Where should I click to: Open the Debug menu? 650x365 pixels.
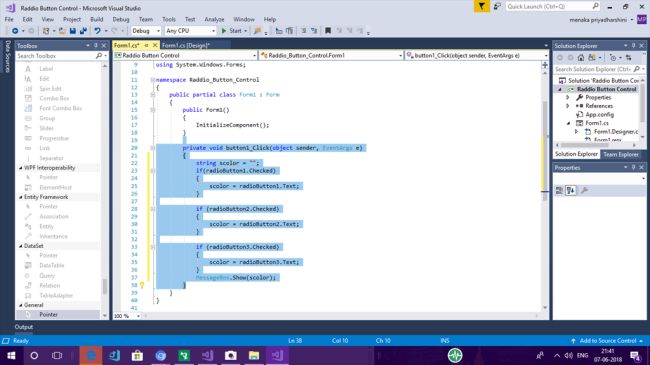[121, 19]
